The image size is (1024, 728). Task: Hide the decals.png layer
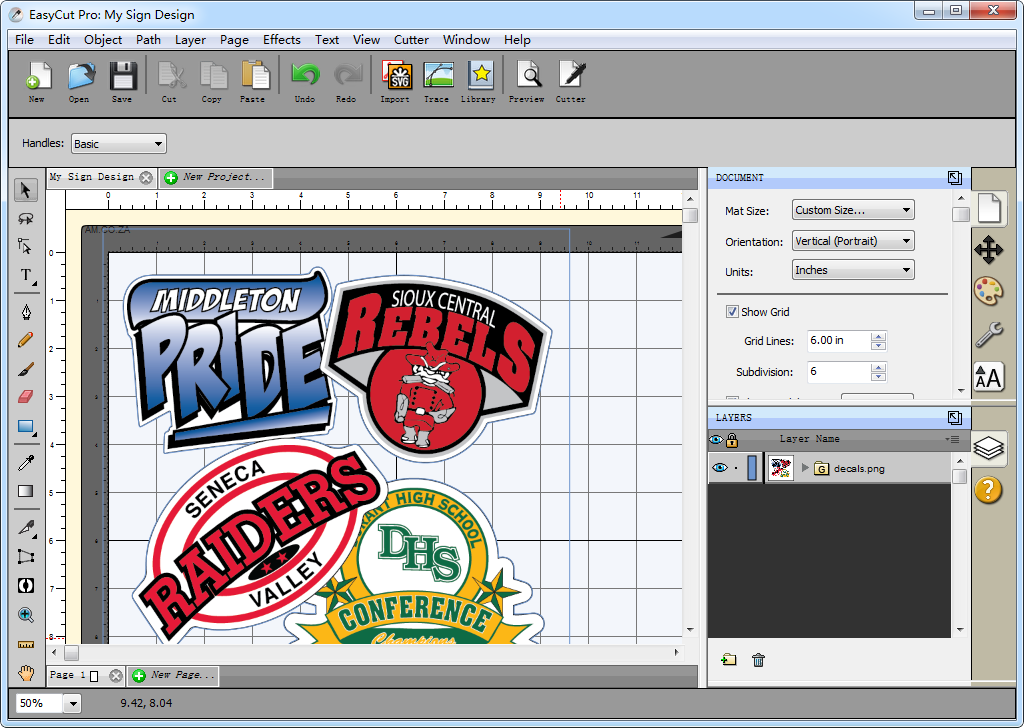point(722,466)
